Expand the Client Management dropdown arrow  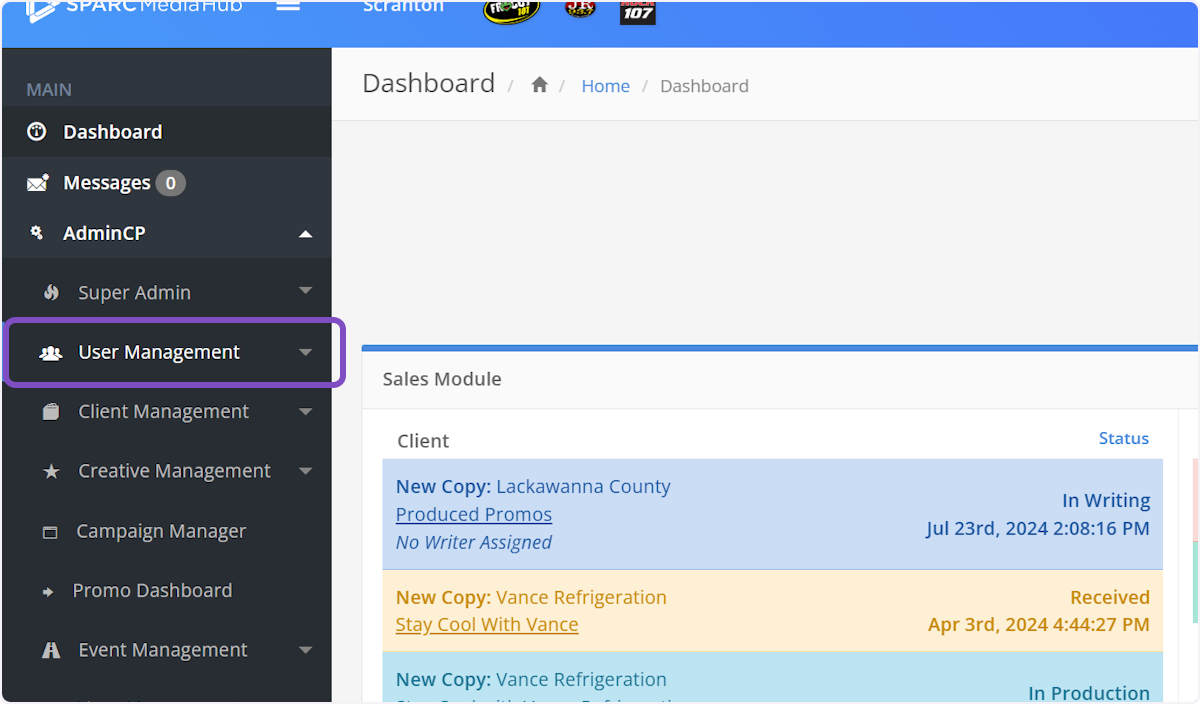(306, 412)
